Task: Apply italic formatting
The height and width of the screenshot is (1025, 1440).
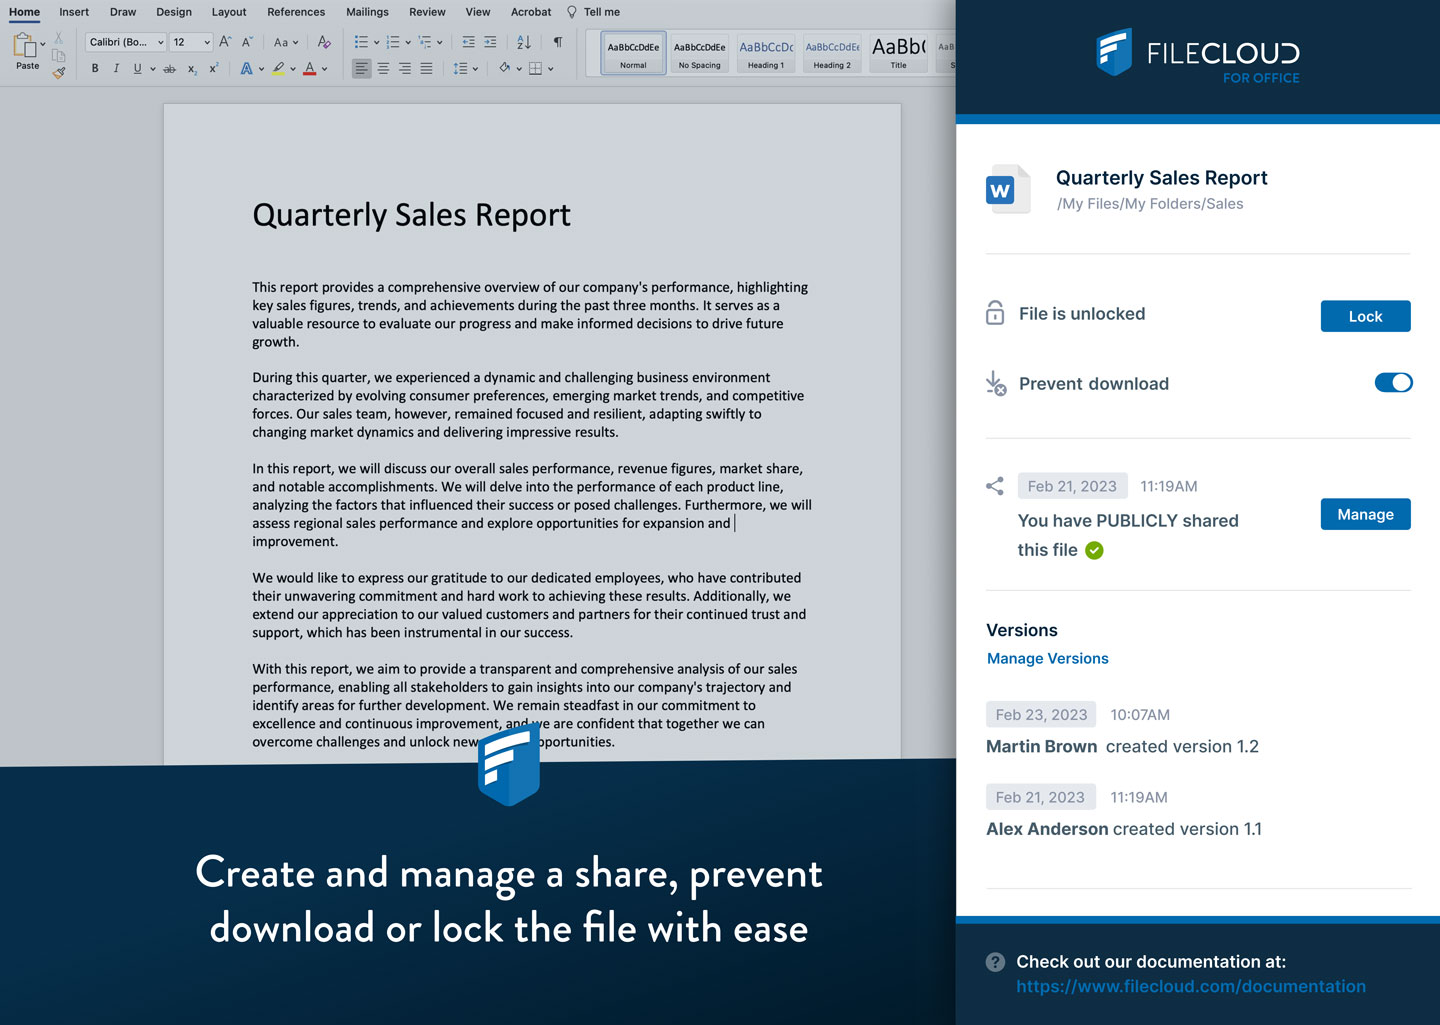Action: (x=116, y=68)
